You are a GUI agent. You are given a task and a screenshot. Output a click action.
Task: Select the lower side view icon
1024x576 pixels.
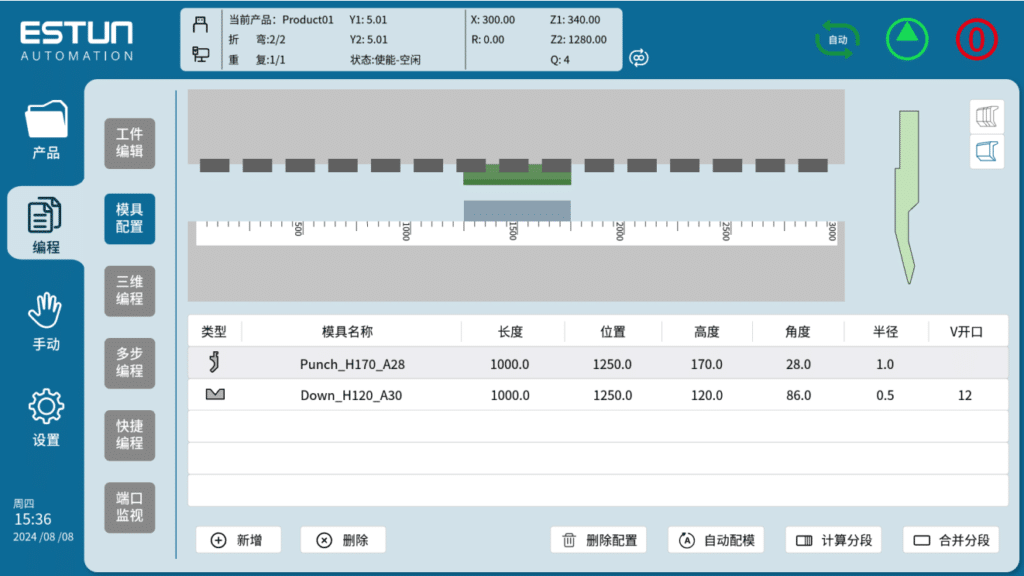pyautogui.click(x=987, y=152)
